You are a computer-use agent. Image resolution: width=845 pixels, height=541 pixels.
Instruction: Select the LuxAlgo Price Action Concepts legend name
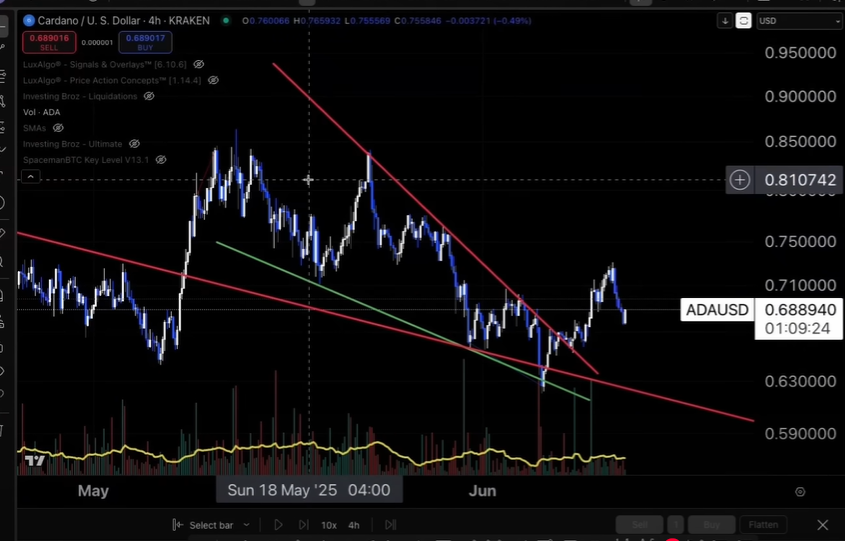coord(112,80)
